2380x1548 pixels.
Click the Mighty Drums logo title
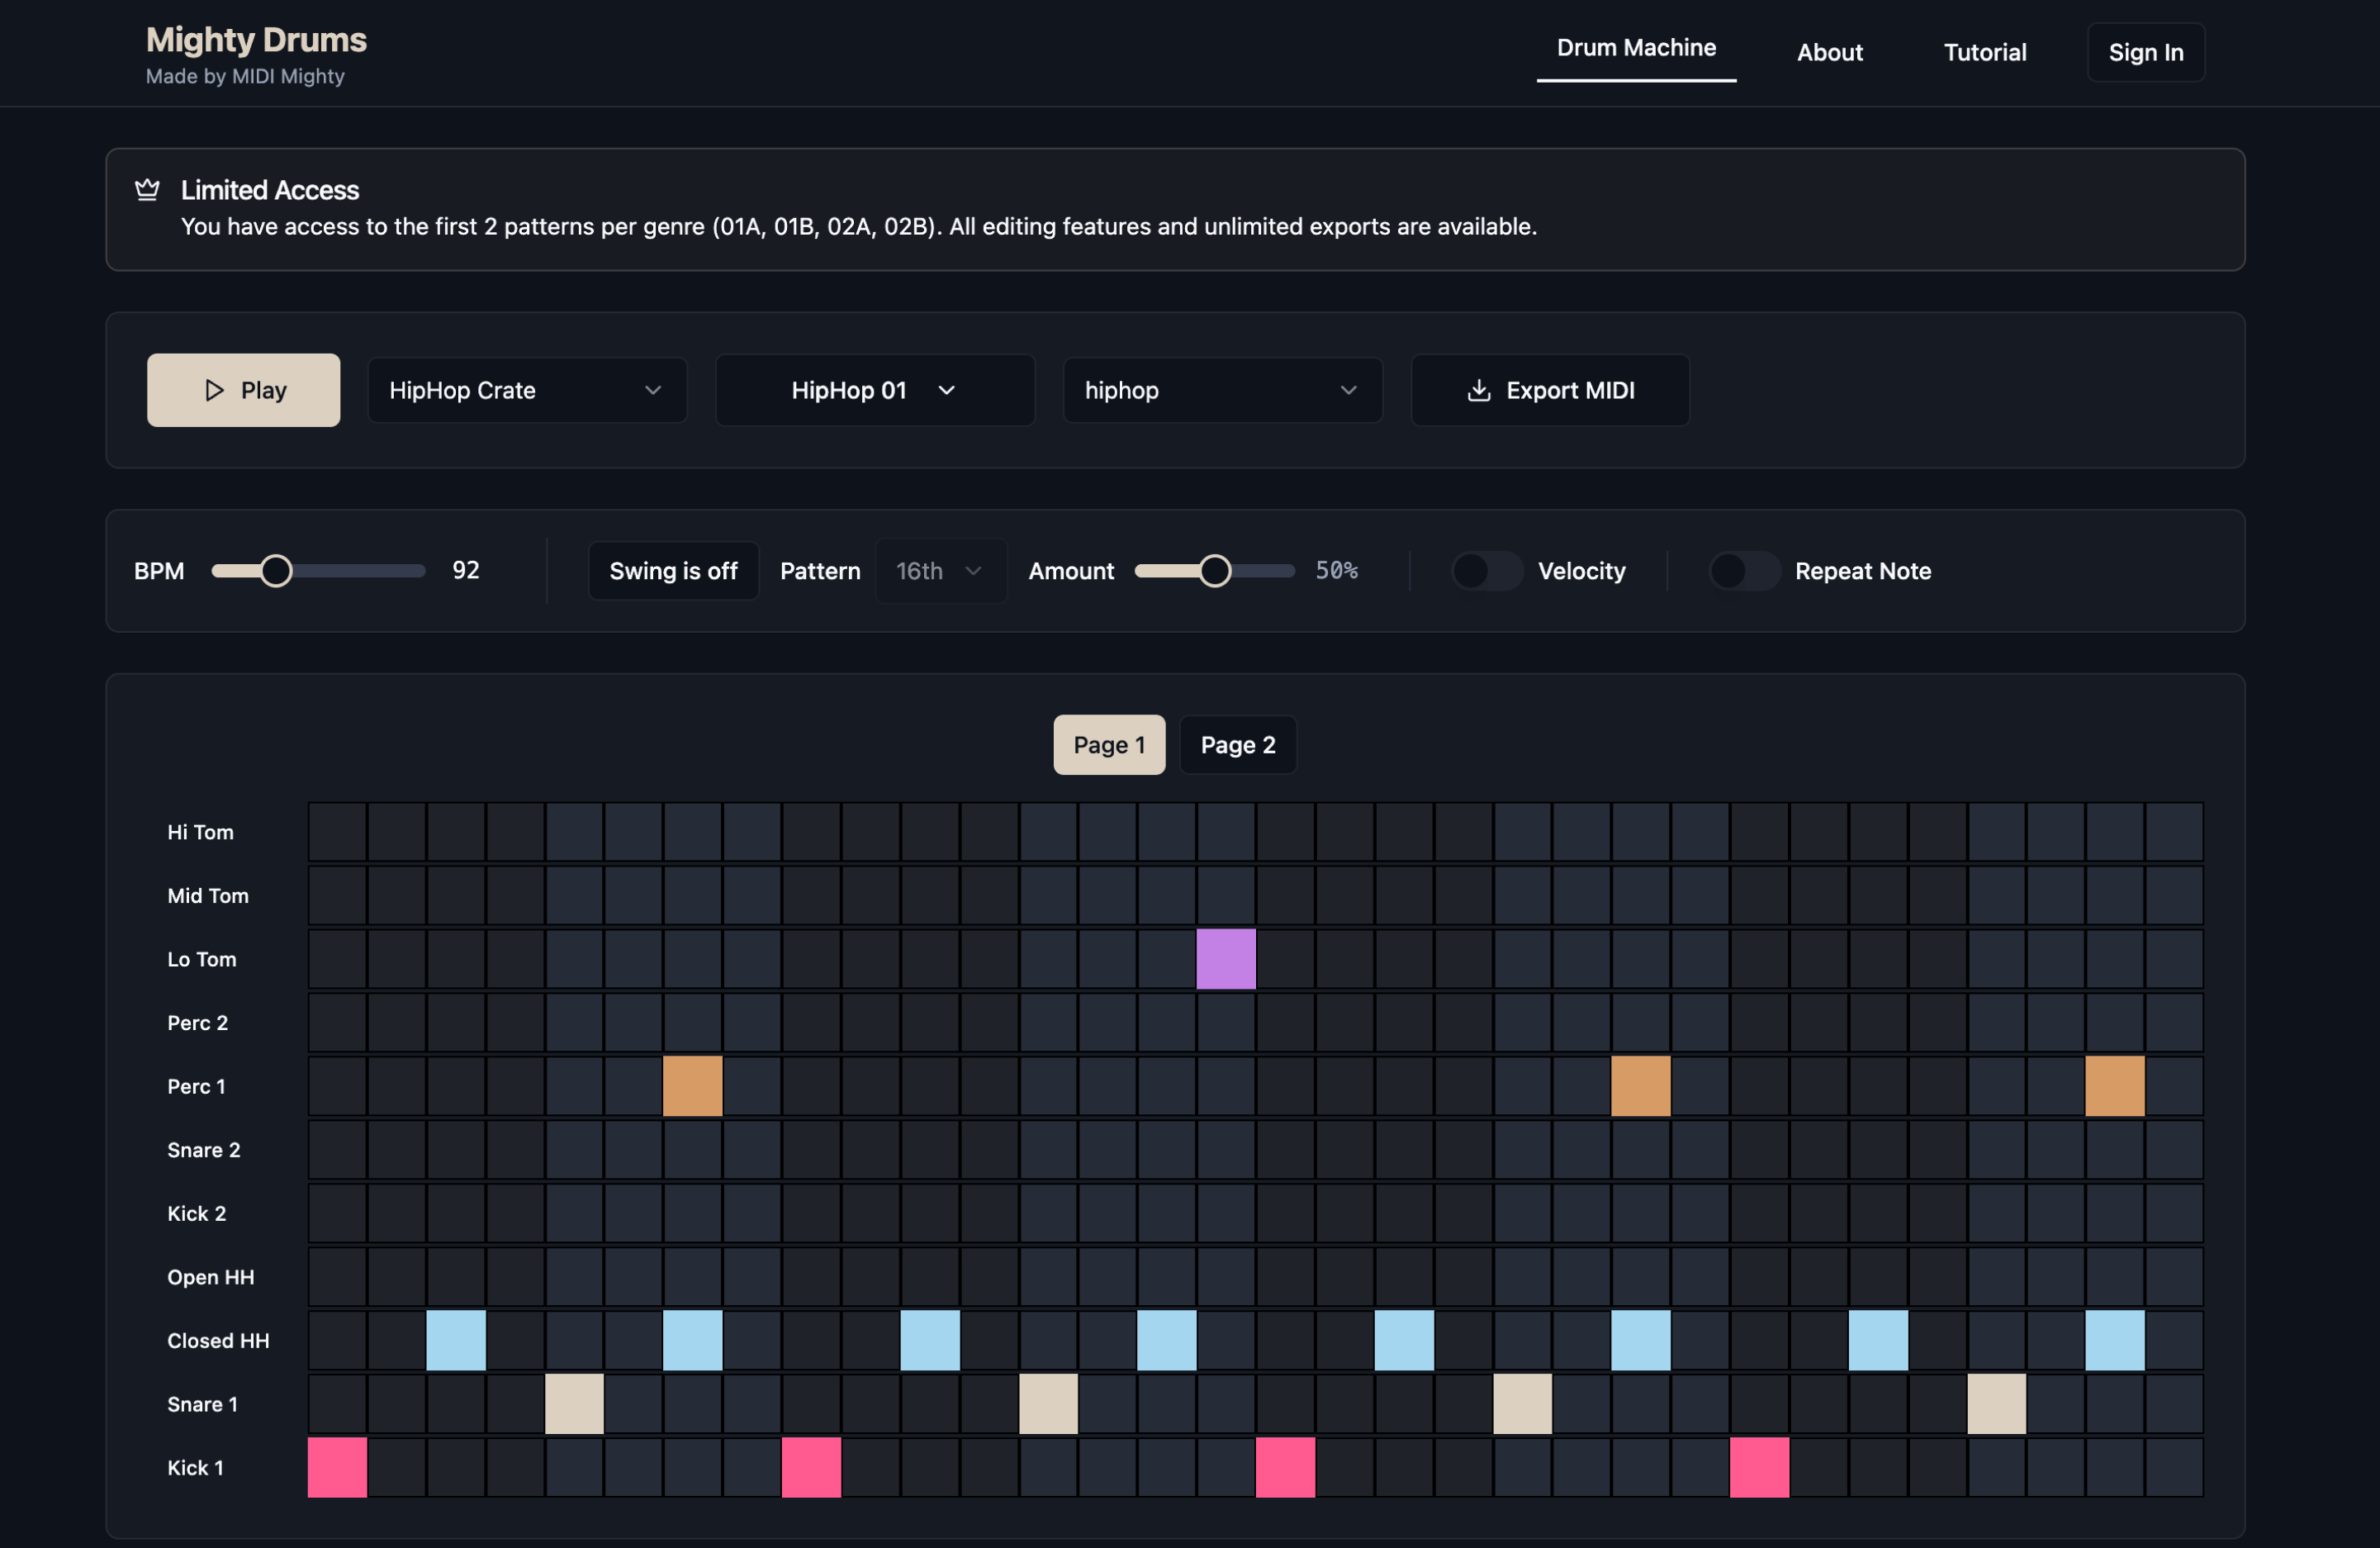(256, 40)
